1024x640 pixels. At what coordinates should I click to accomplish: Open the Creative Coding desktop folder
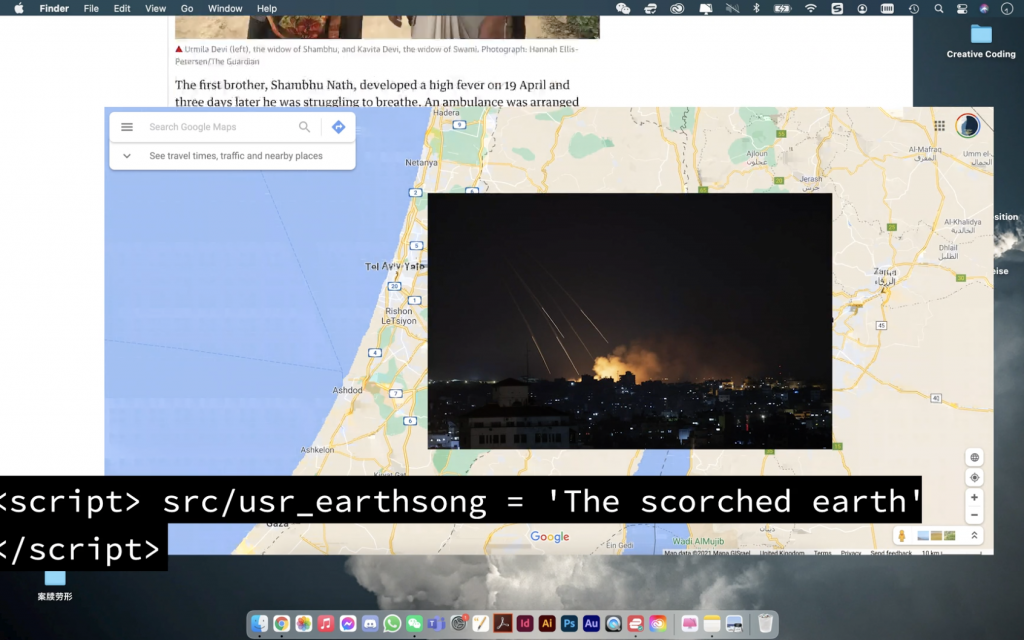[x=981, y=41]
